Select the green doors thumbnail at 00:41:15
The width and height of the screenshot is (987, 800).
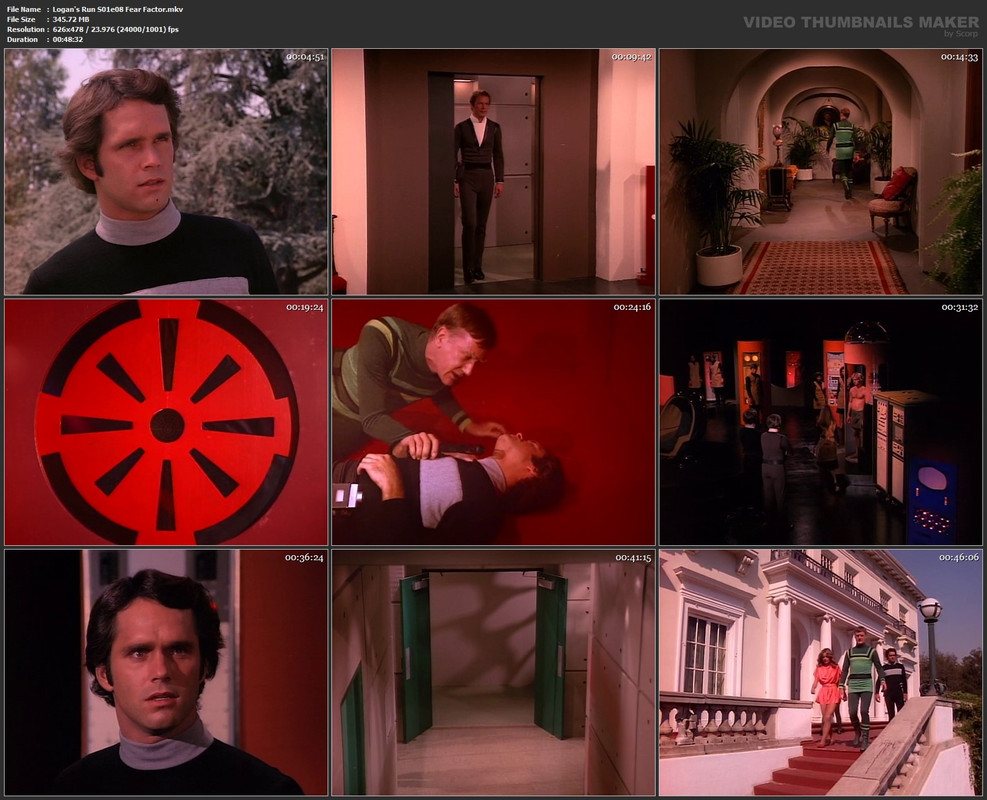pyautogui.click(x=494, y=672)
